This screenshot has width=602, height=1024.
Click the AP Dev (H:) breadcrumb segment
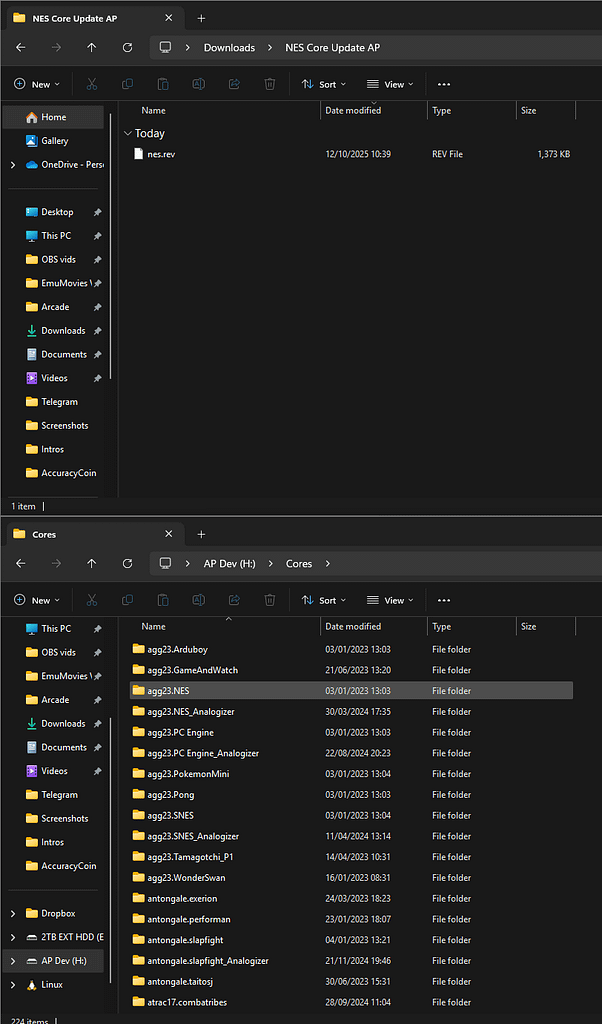pos(229,563)
